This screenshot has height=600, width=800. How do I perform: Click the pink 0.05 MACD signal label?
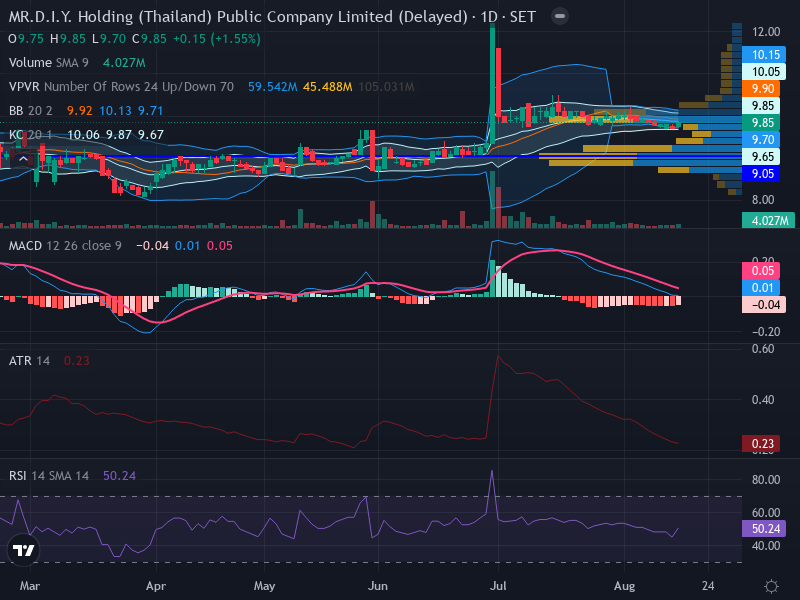coord(761,271)
